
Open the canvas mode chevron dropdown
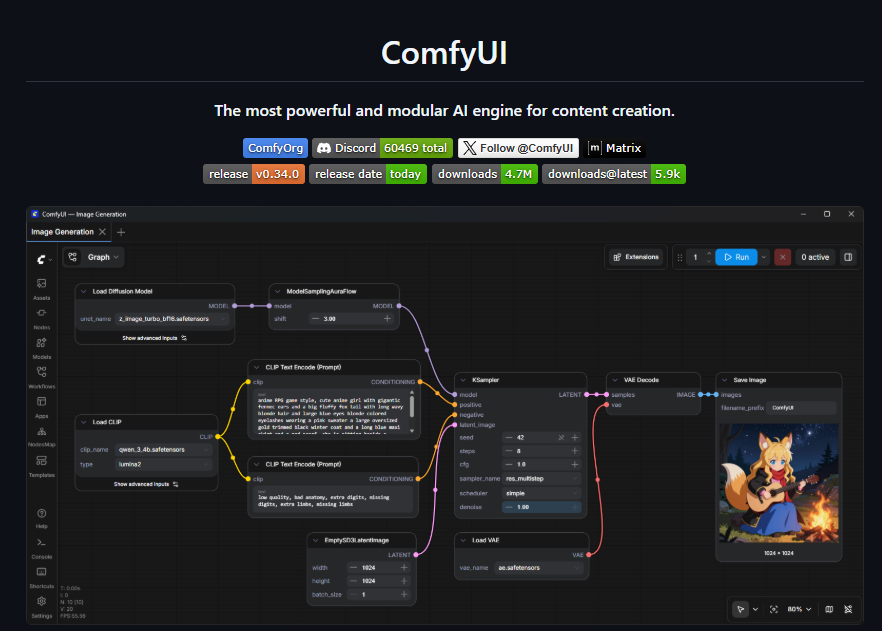point(755,609)
